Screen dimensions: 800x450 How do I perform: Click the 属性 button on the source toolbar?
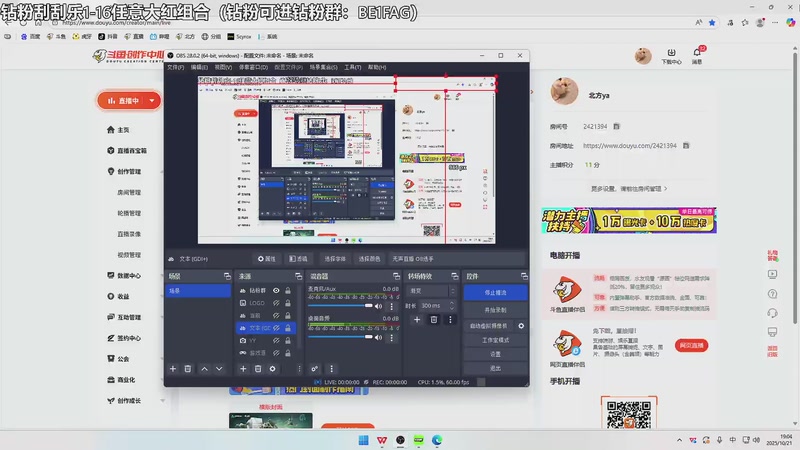point(267,259)
